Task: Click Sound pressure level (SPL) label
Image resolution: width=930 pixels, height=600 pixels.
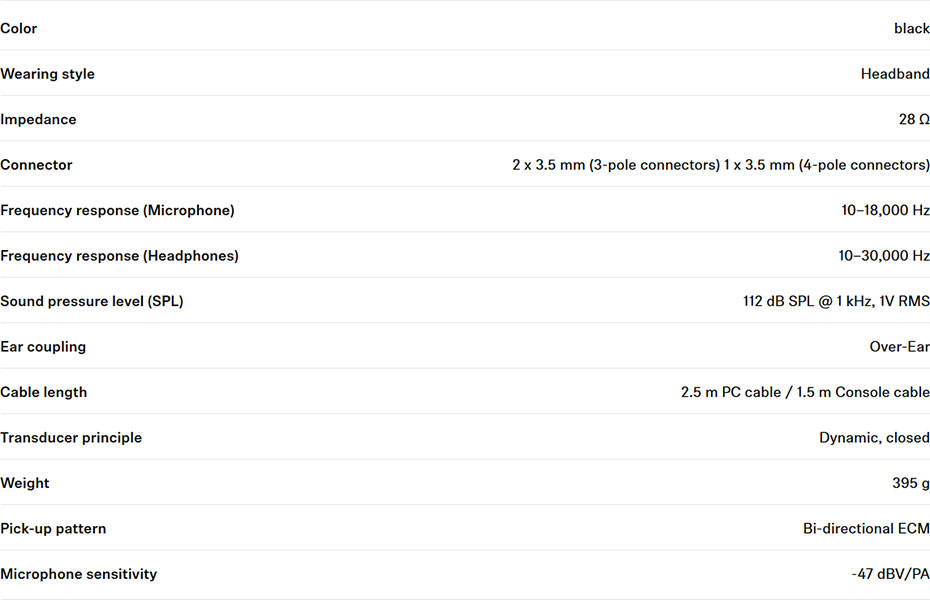Action: [92, 302]
